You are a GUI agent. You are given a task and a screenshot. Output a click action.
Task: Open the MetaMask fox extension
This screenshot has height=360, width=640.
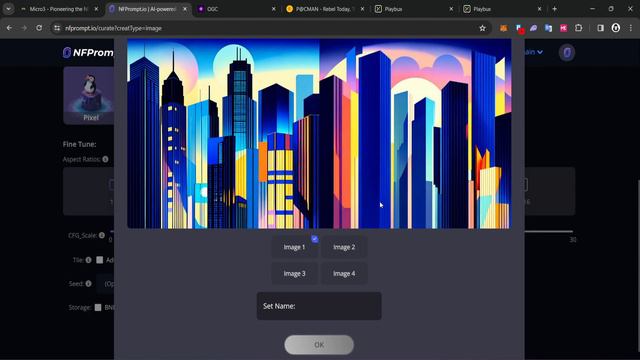(504, 28)
